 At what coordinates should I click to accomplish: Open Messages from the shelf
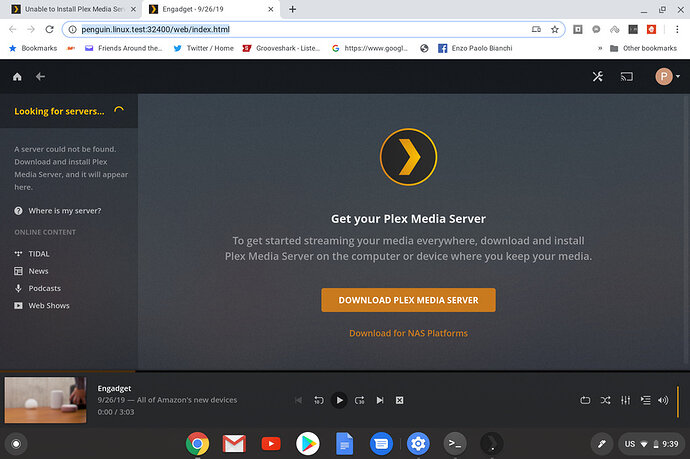point(381,444)
